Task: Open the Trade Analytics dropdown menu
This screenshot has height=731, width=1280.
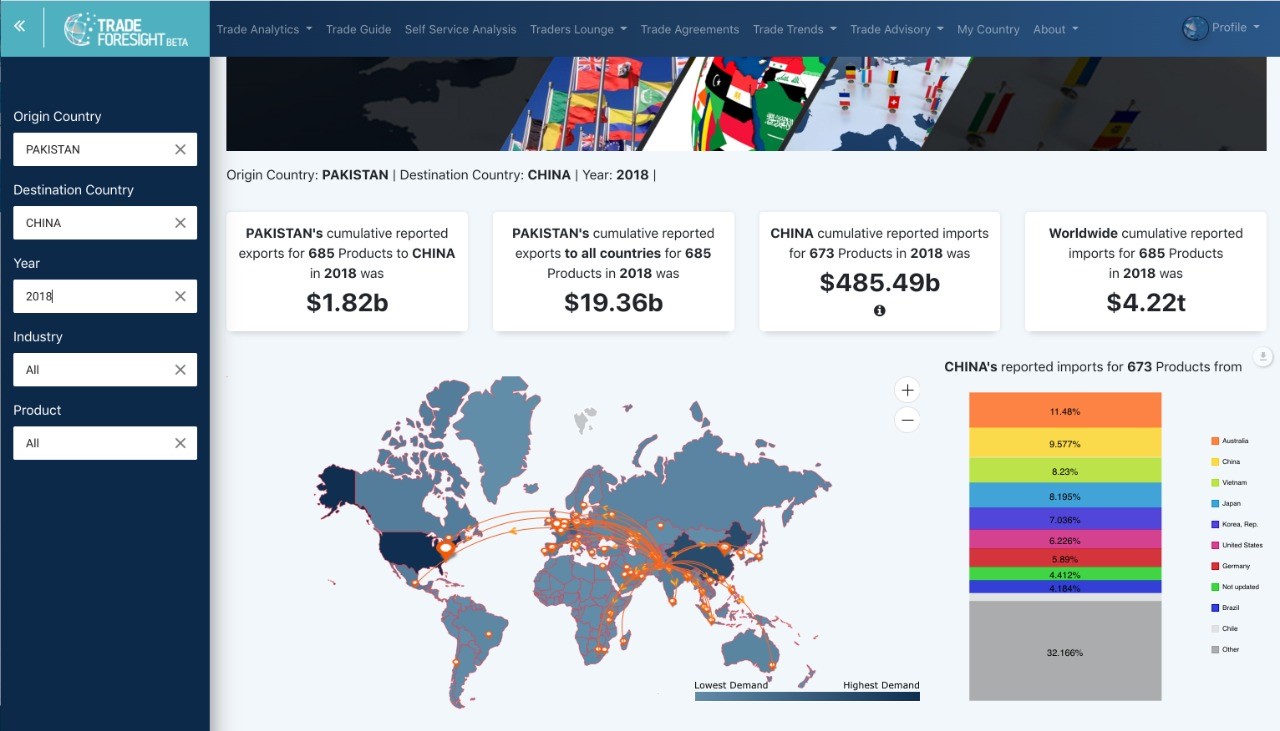Action: 265,29
